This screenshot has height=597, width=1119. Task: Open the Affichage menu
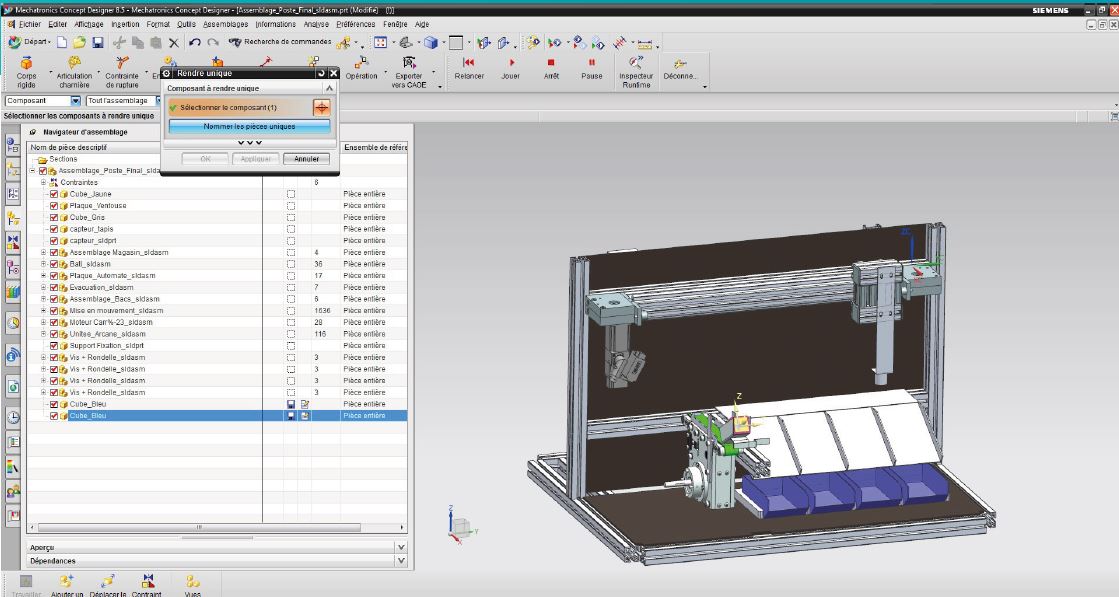tap(88, 24)
